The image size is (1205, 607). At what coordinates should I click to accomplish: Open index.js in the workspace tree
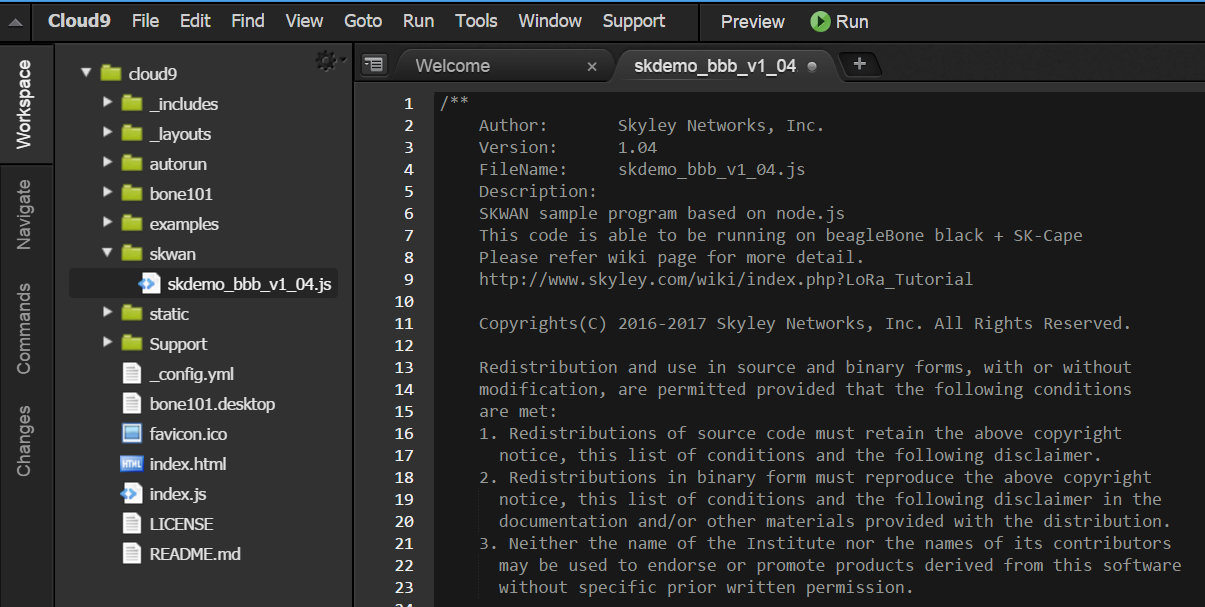(x=177, y=494)
